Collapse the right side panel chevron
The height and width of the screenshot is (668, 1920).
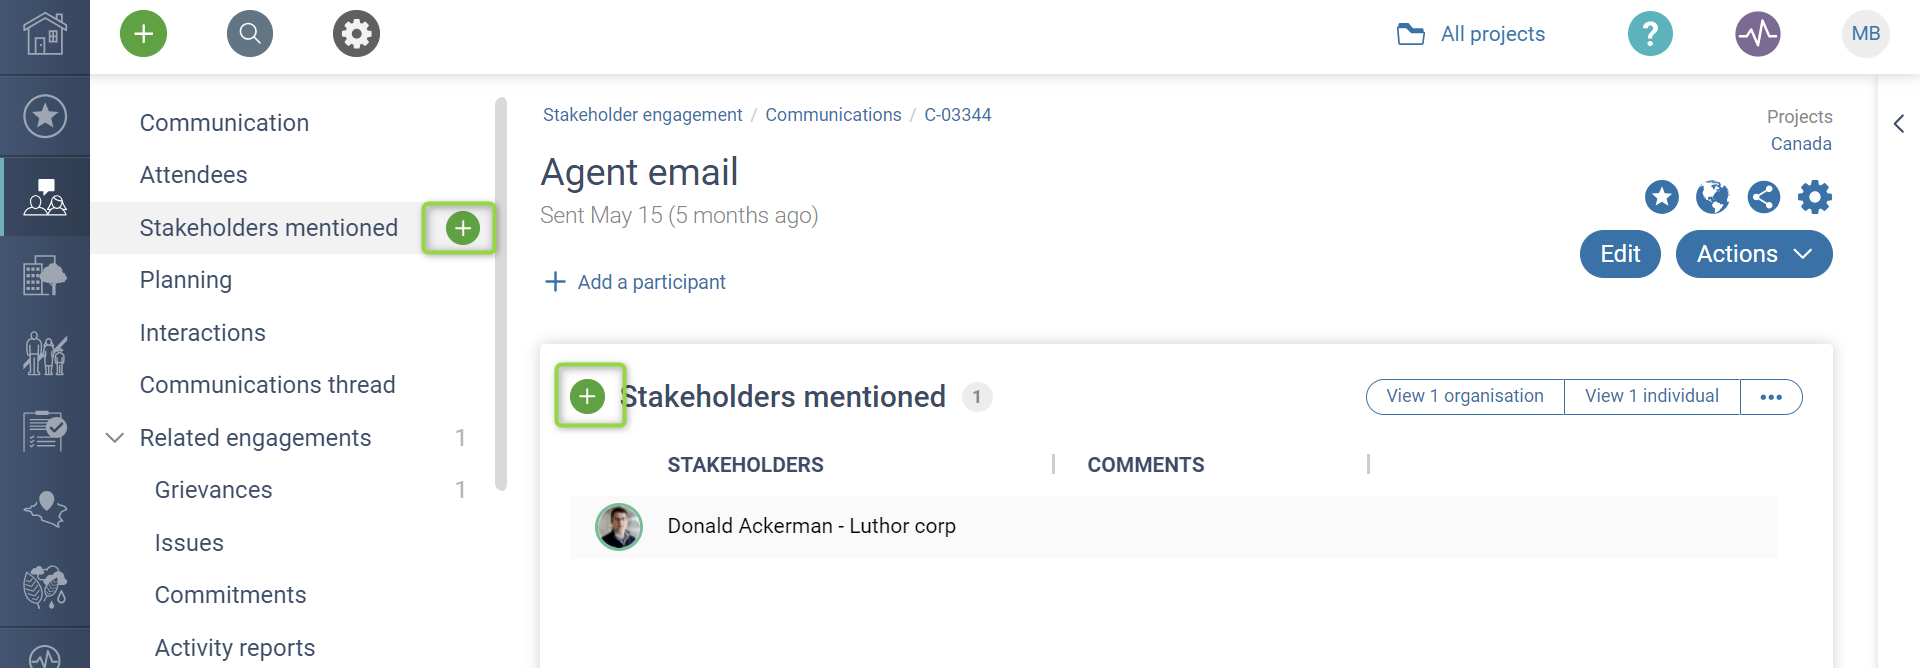pyautogui.click(x=1898, y=124)
